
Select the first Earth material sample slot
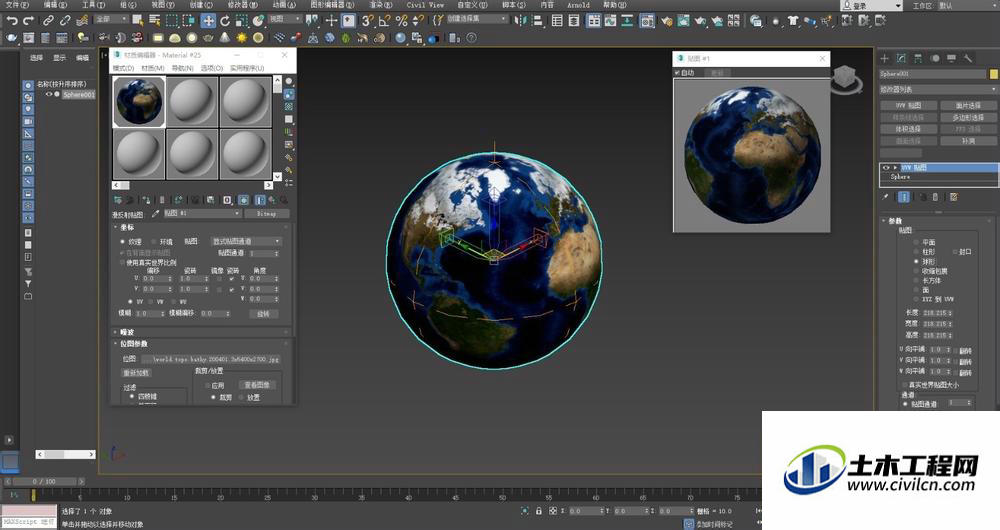139,101
